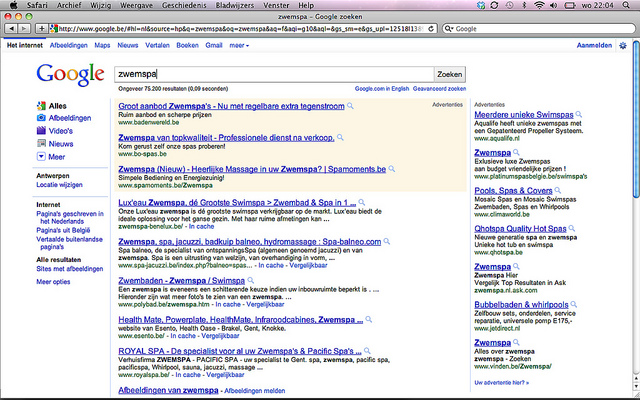Preview the bo-spas.be ad with magnifier icon
The image size is (640, 400).
point(340,138)
